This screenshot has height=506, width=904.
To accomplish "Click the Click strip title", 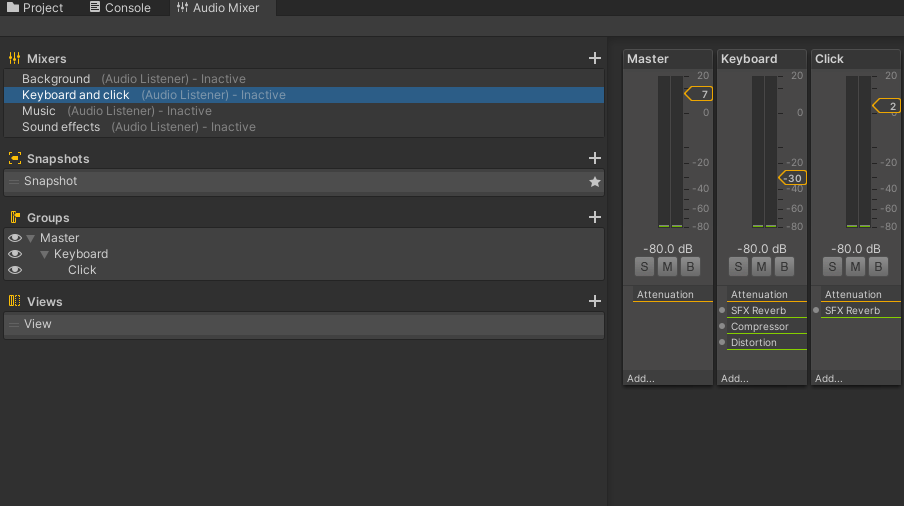I will pos(829,59).
